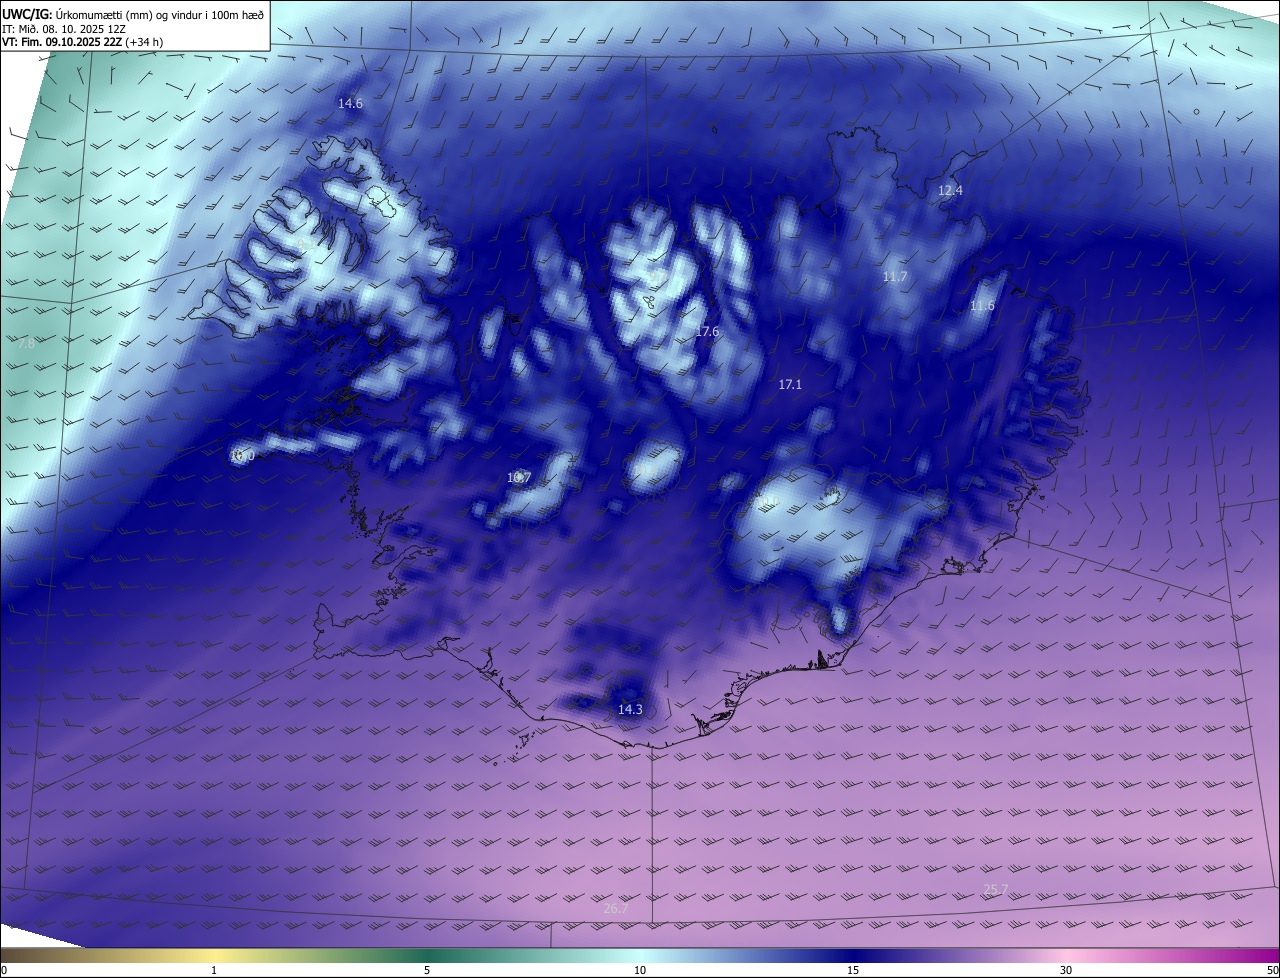
Task: Click the 14.6 value label
Action: [350, 103]
